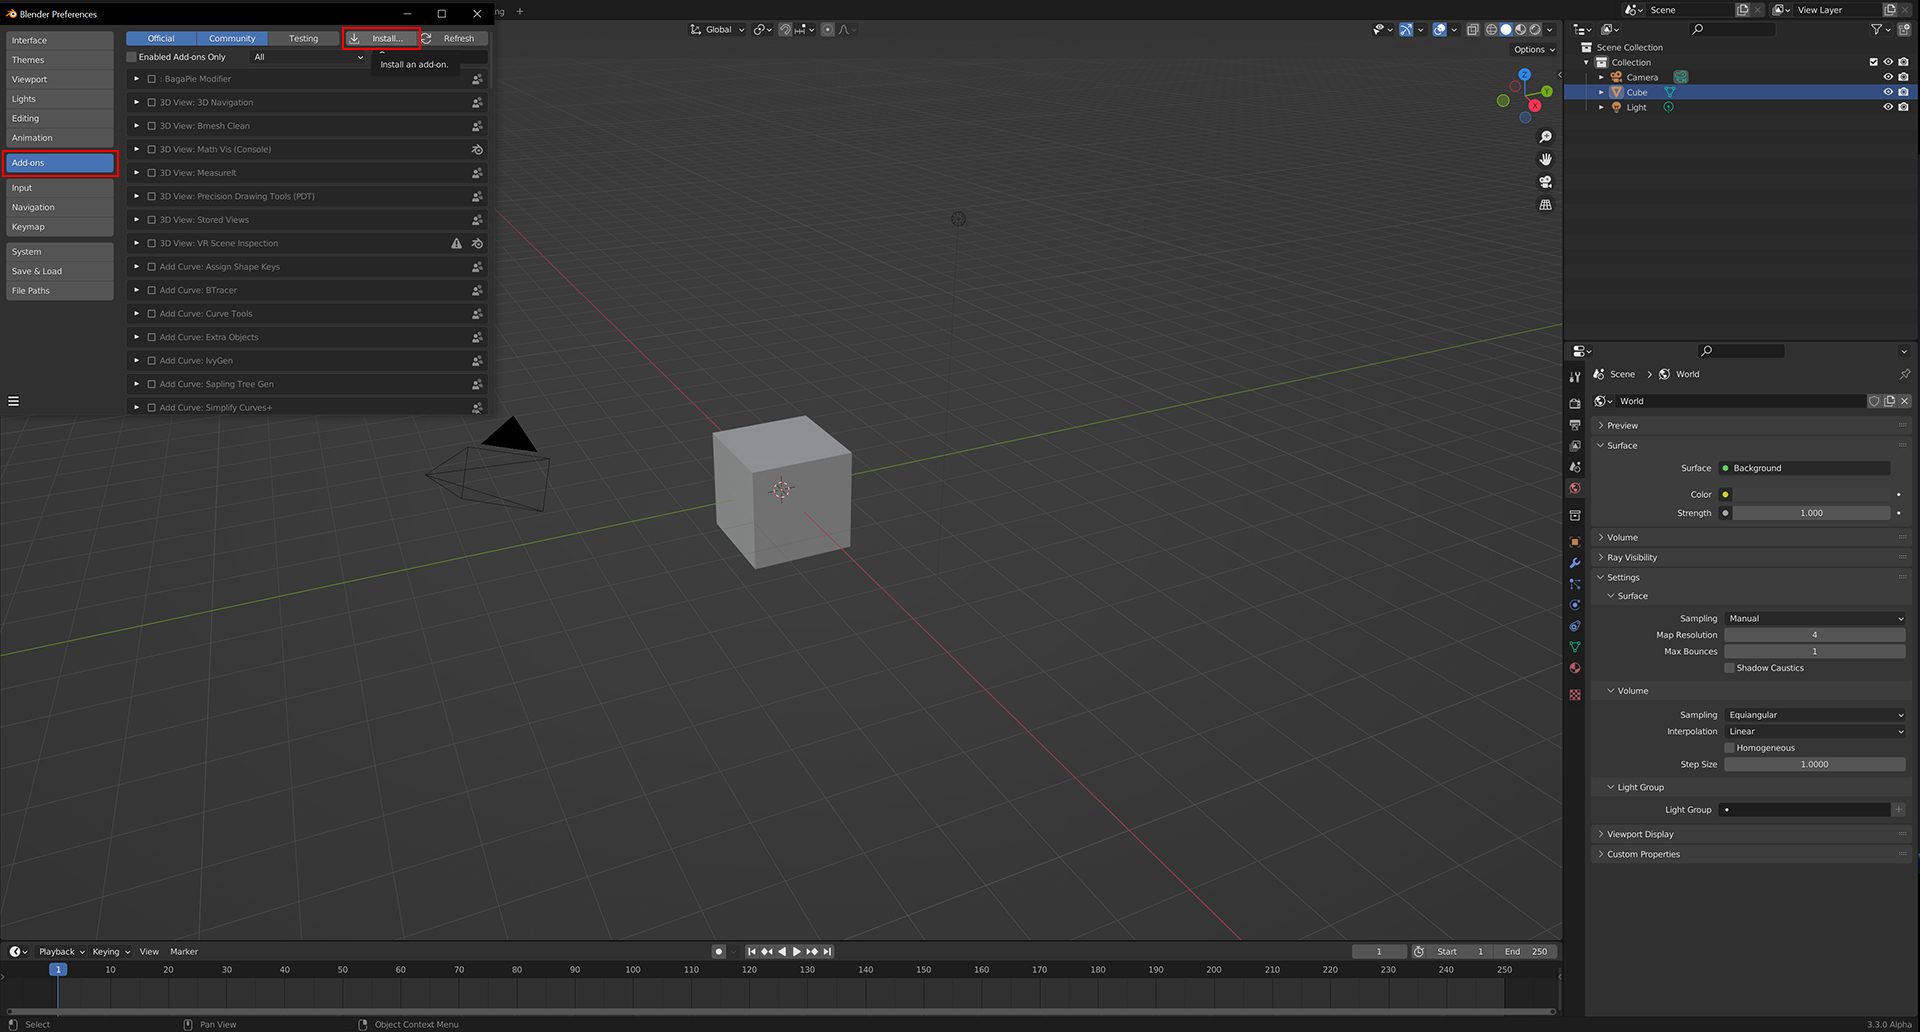Hide the Light in viewport
Viewport: 1920px width, 1032px height.
[1888, 107]
